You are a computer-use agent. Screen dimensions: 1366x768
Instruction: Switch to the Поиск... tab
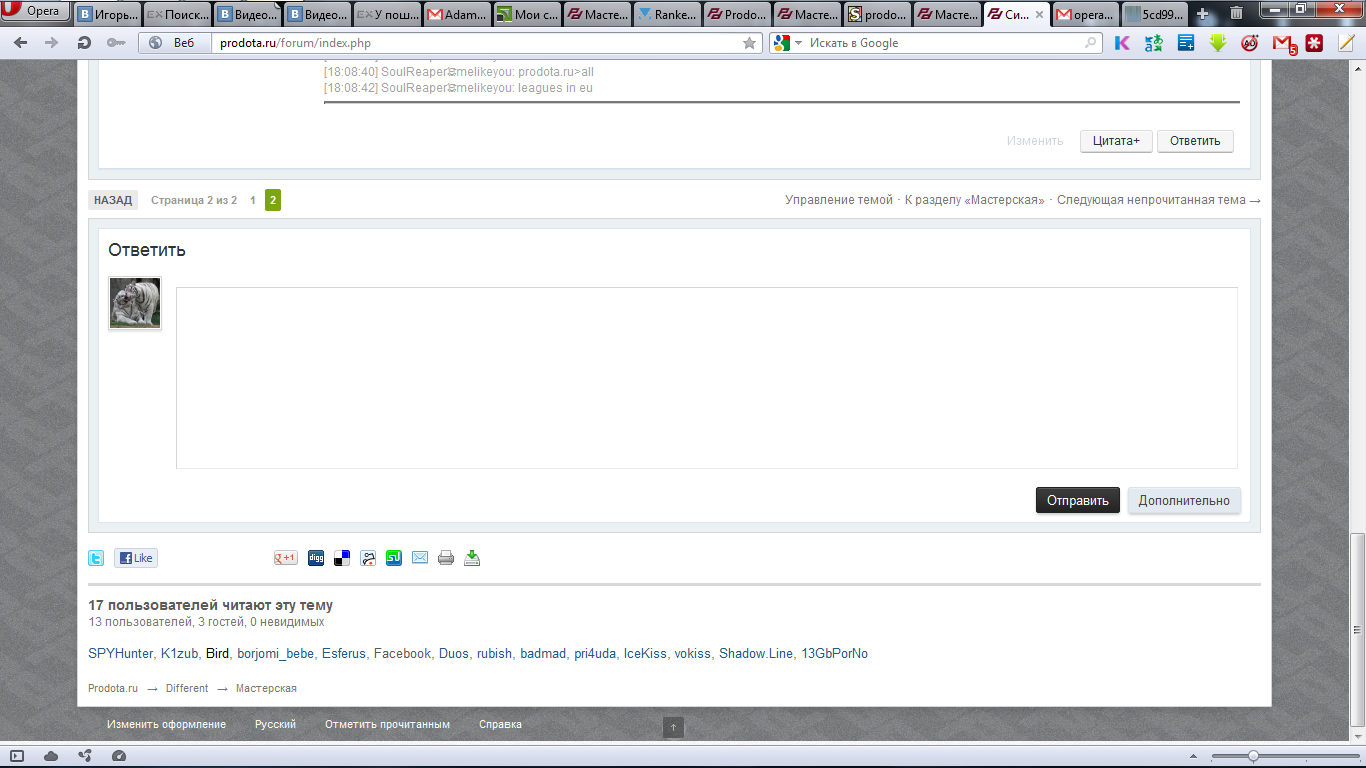click(x=178, y=15)
